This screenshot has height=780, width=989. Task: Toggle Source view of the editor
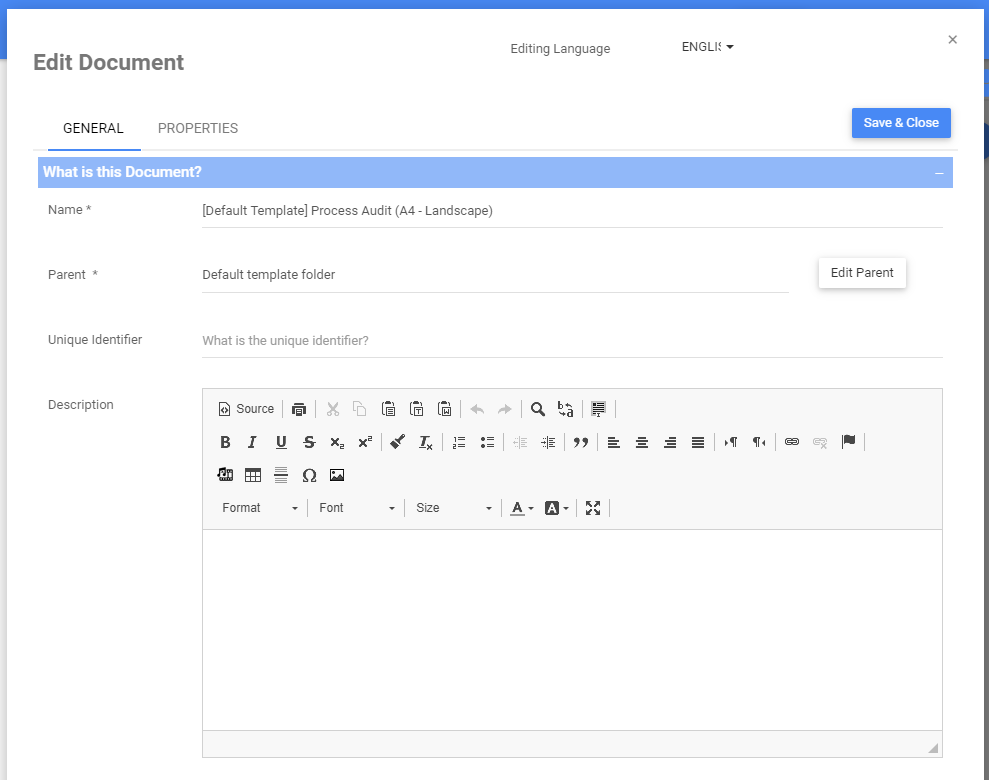pyautogui.click(x=246, y=409)
